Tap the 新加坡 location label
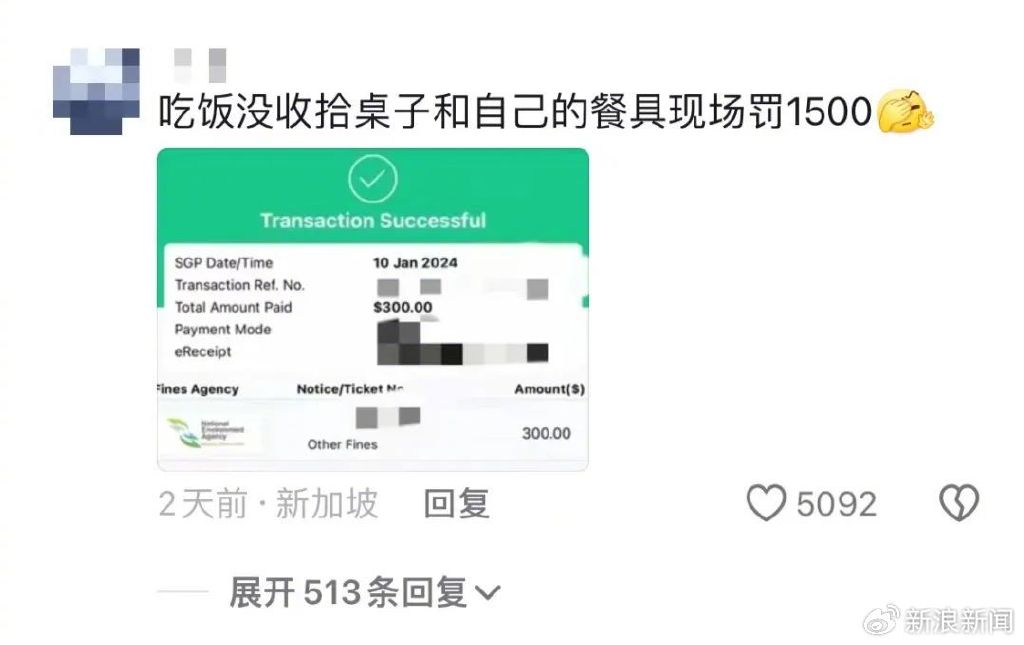Image resolution: width=1024 pixels, height=645 pixels. pos(327,503)
